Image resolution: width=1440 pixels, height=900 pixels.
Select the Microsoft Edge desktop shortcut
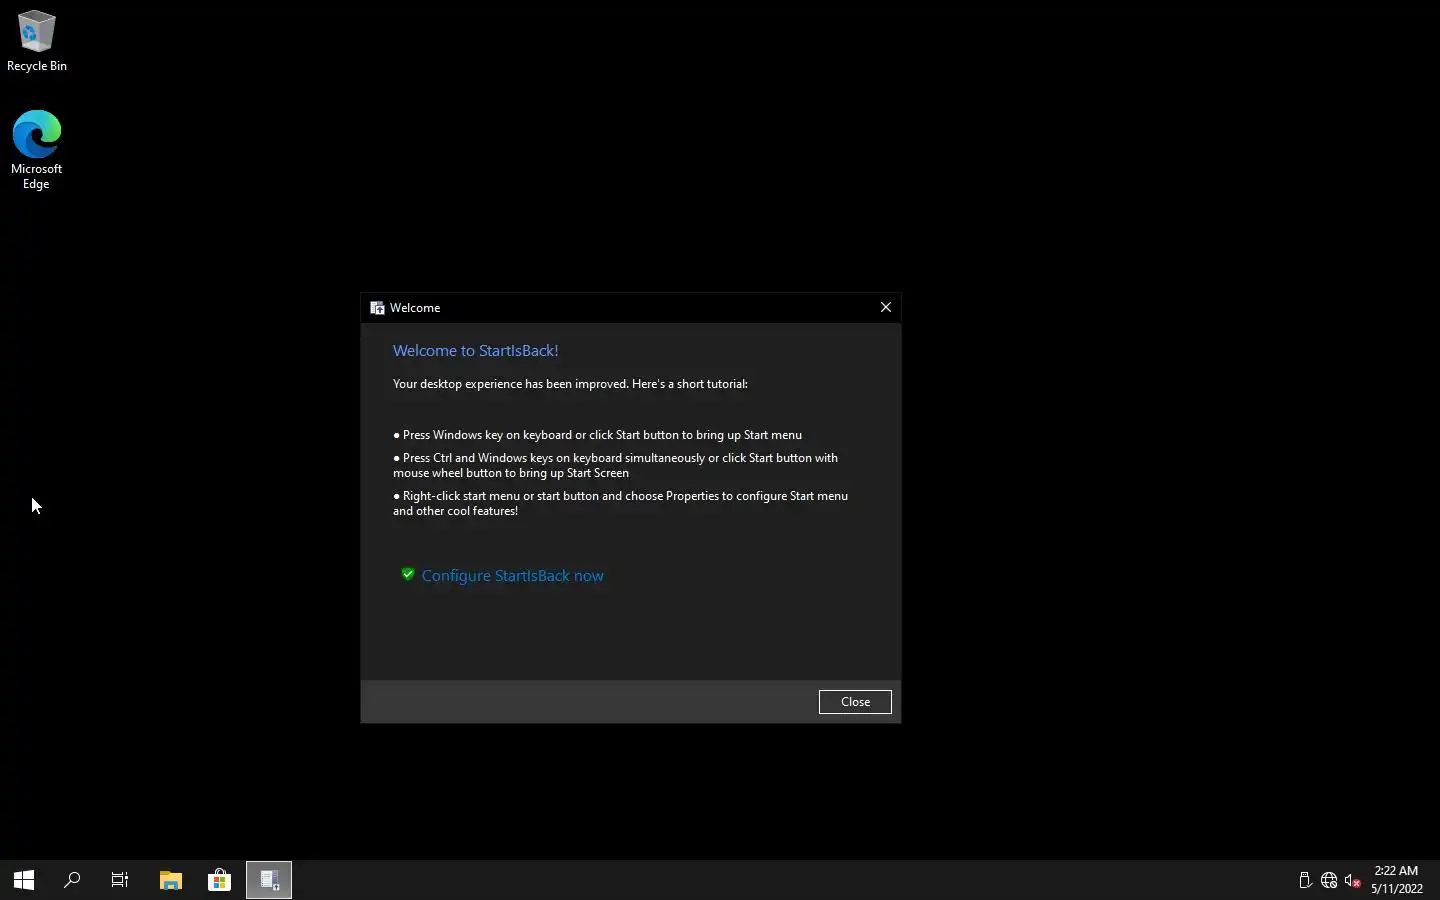[x=37, y=150]
